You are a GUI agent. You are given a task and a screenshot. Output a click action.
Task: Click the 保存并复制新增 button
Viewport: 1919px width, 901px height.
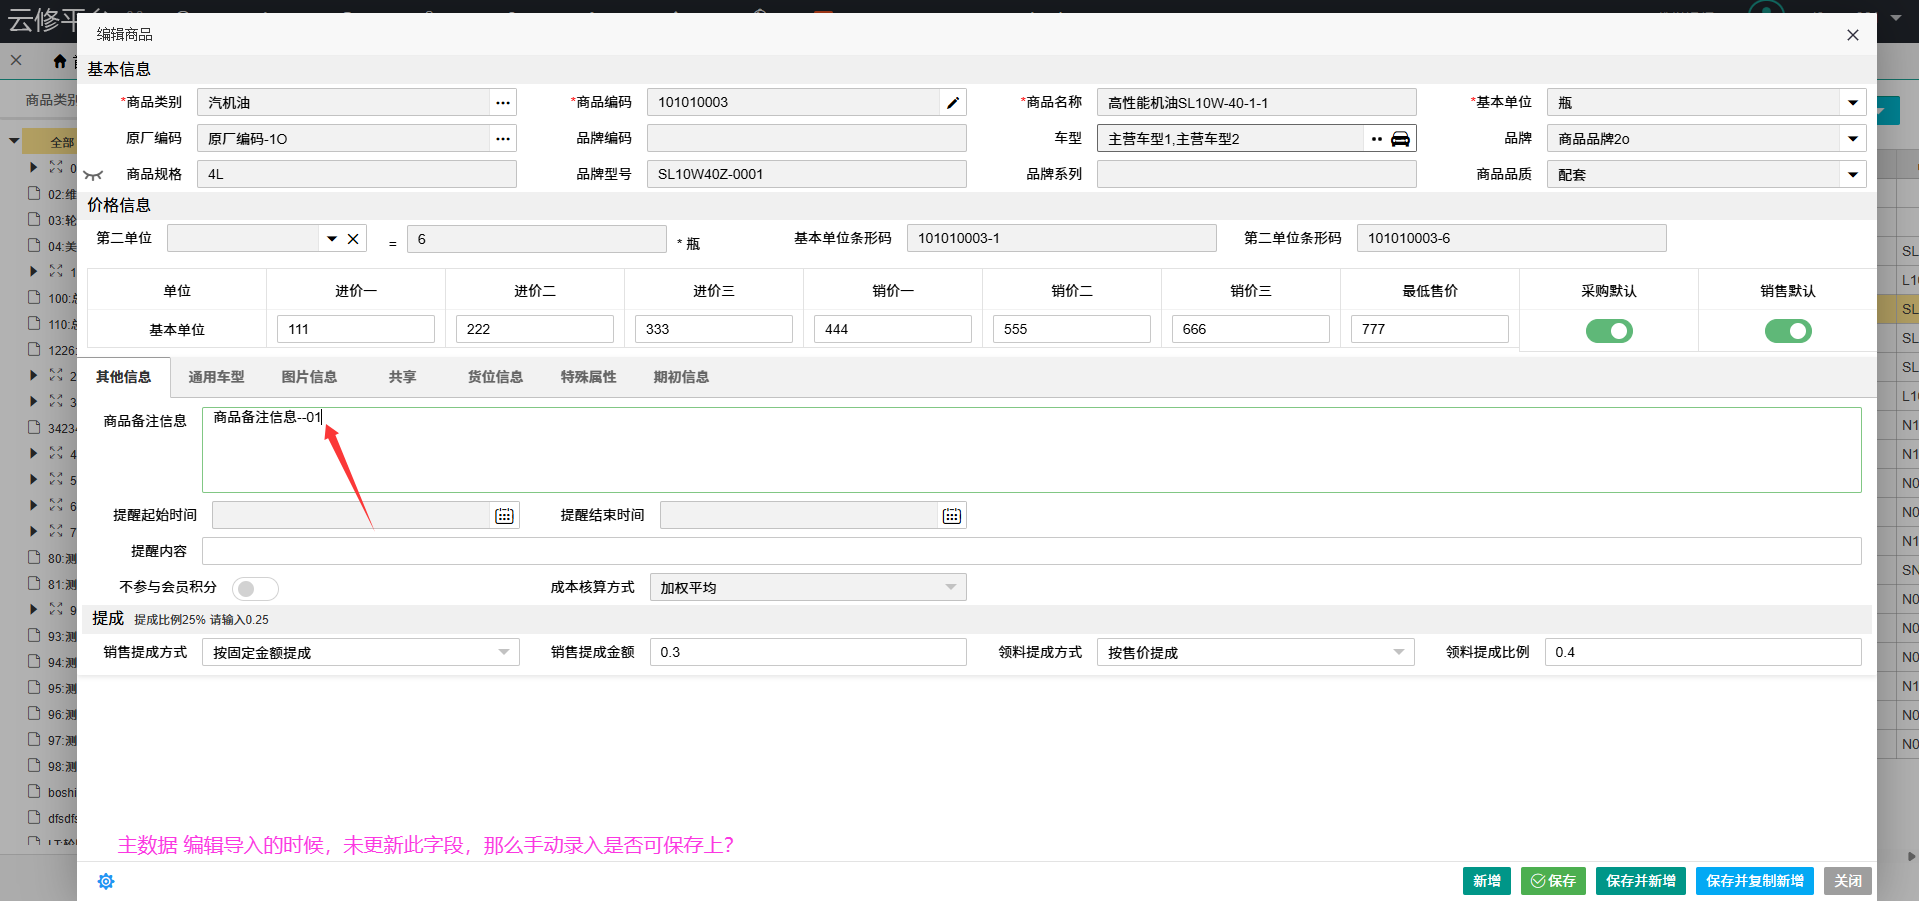tap(1754, 881)
